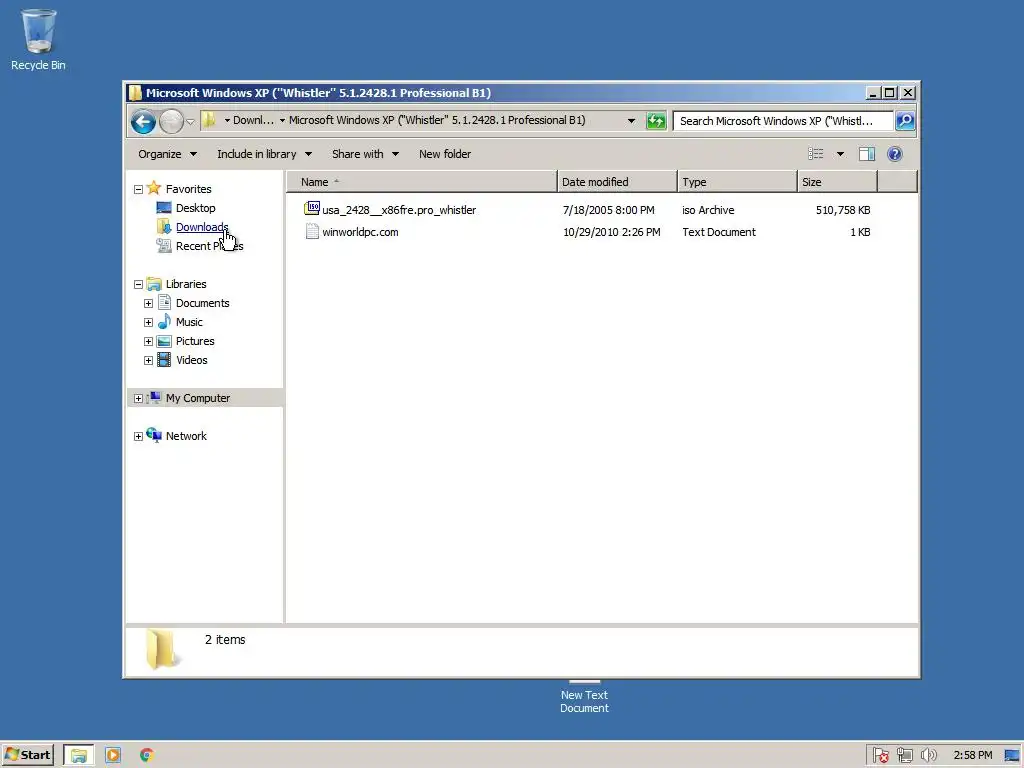Sort by Type column header
The width and height of the screenshot is (1024, 768).
click(x=737, y=182)
